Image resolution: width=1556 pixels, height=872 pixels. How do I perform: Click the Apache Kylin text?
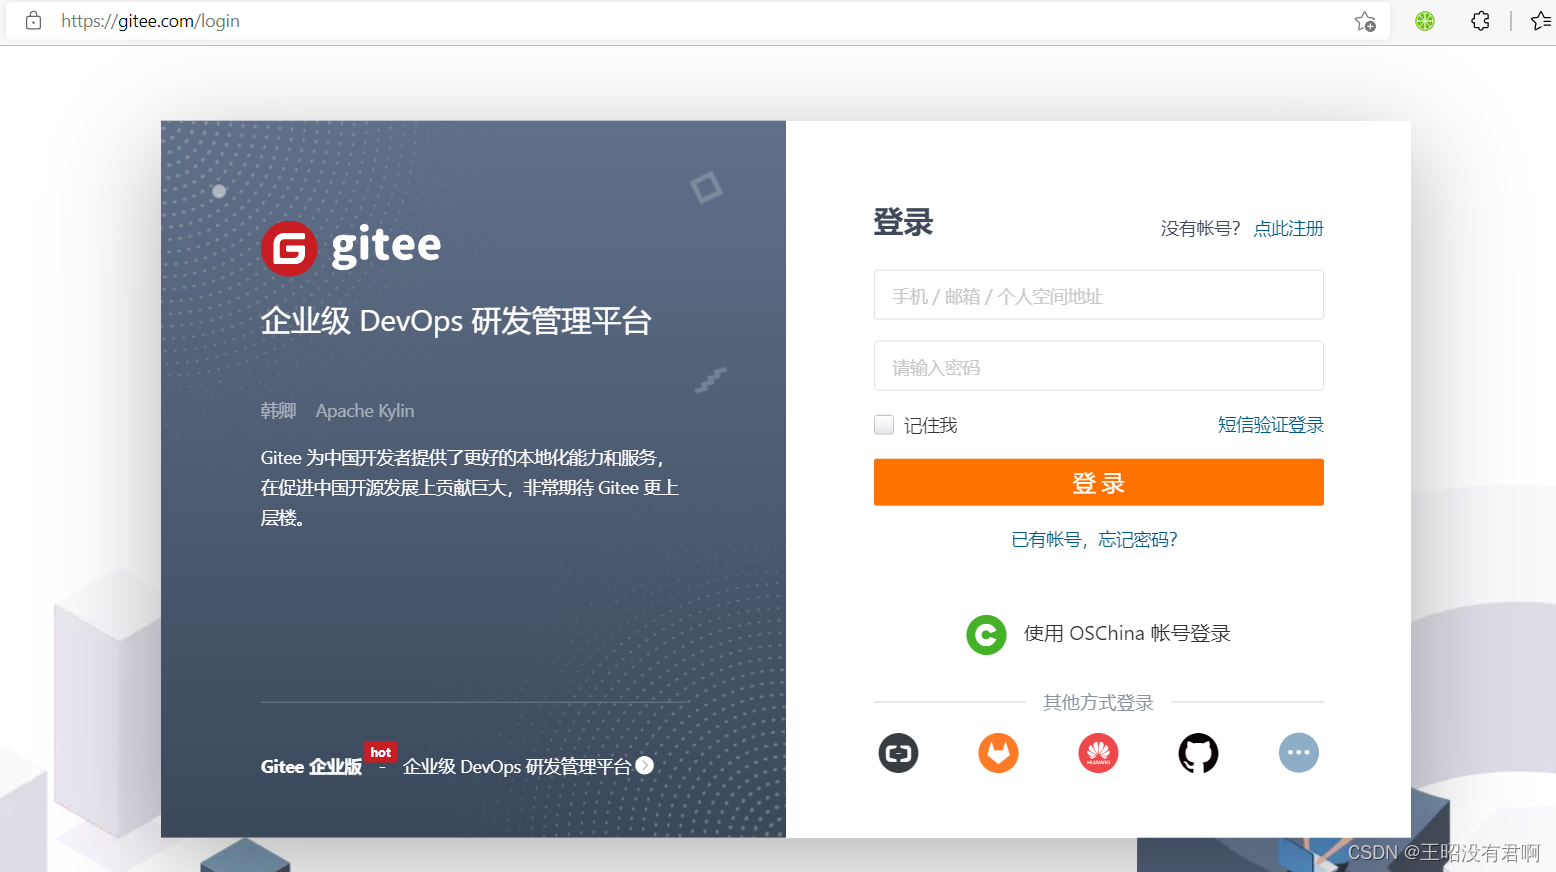point(365,411)
